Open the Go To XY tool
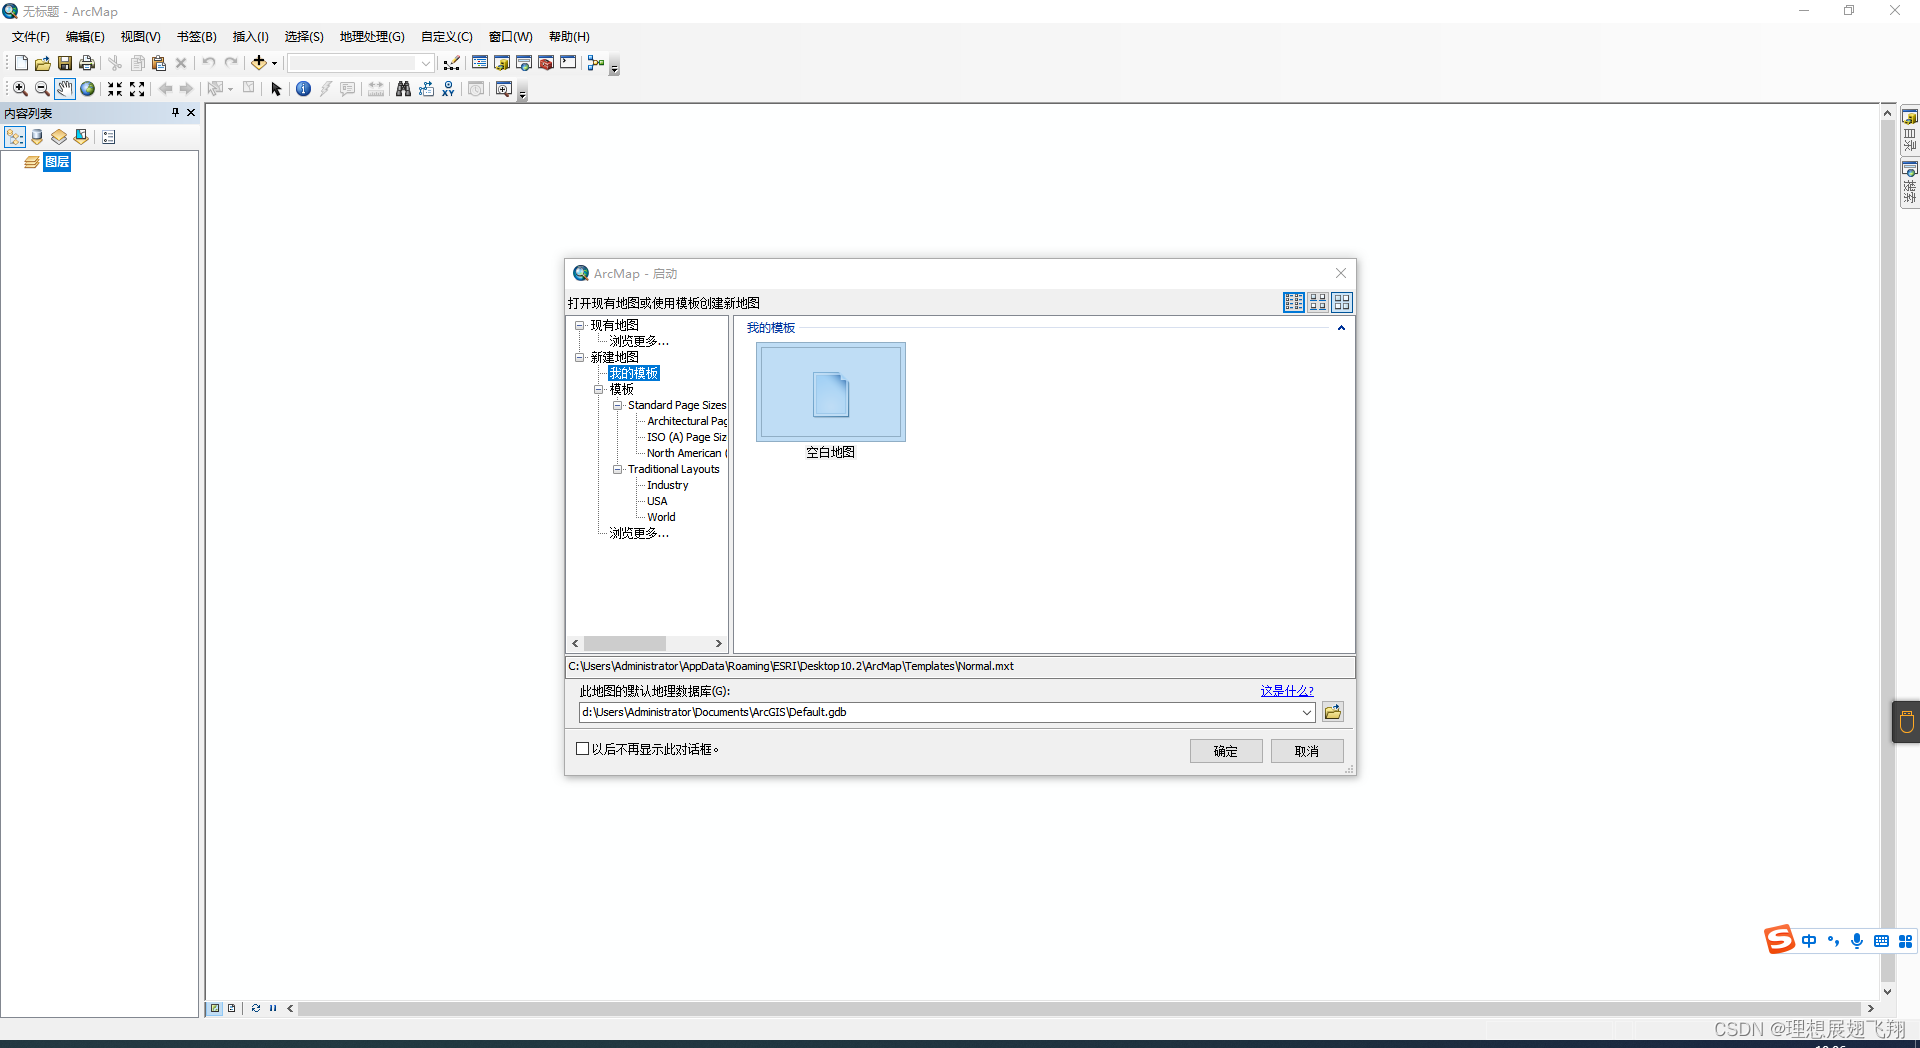1920x1048 pixels. [x=448, y=89]
